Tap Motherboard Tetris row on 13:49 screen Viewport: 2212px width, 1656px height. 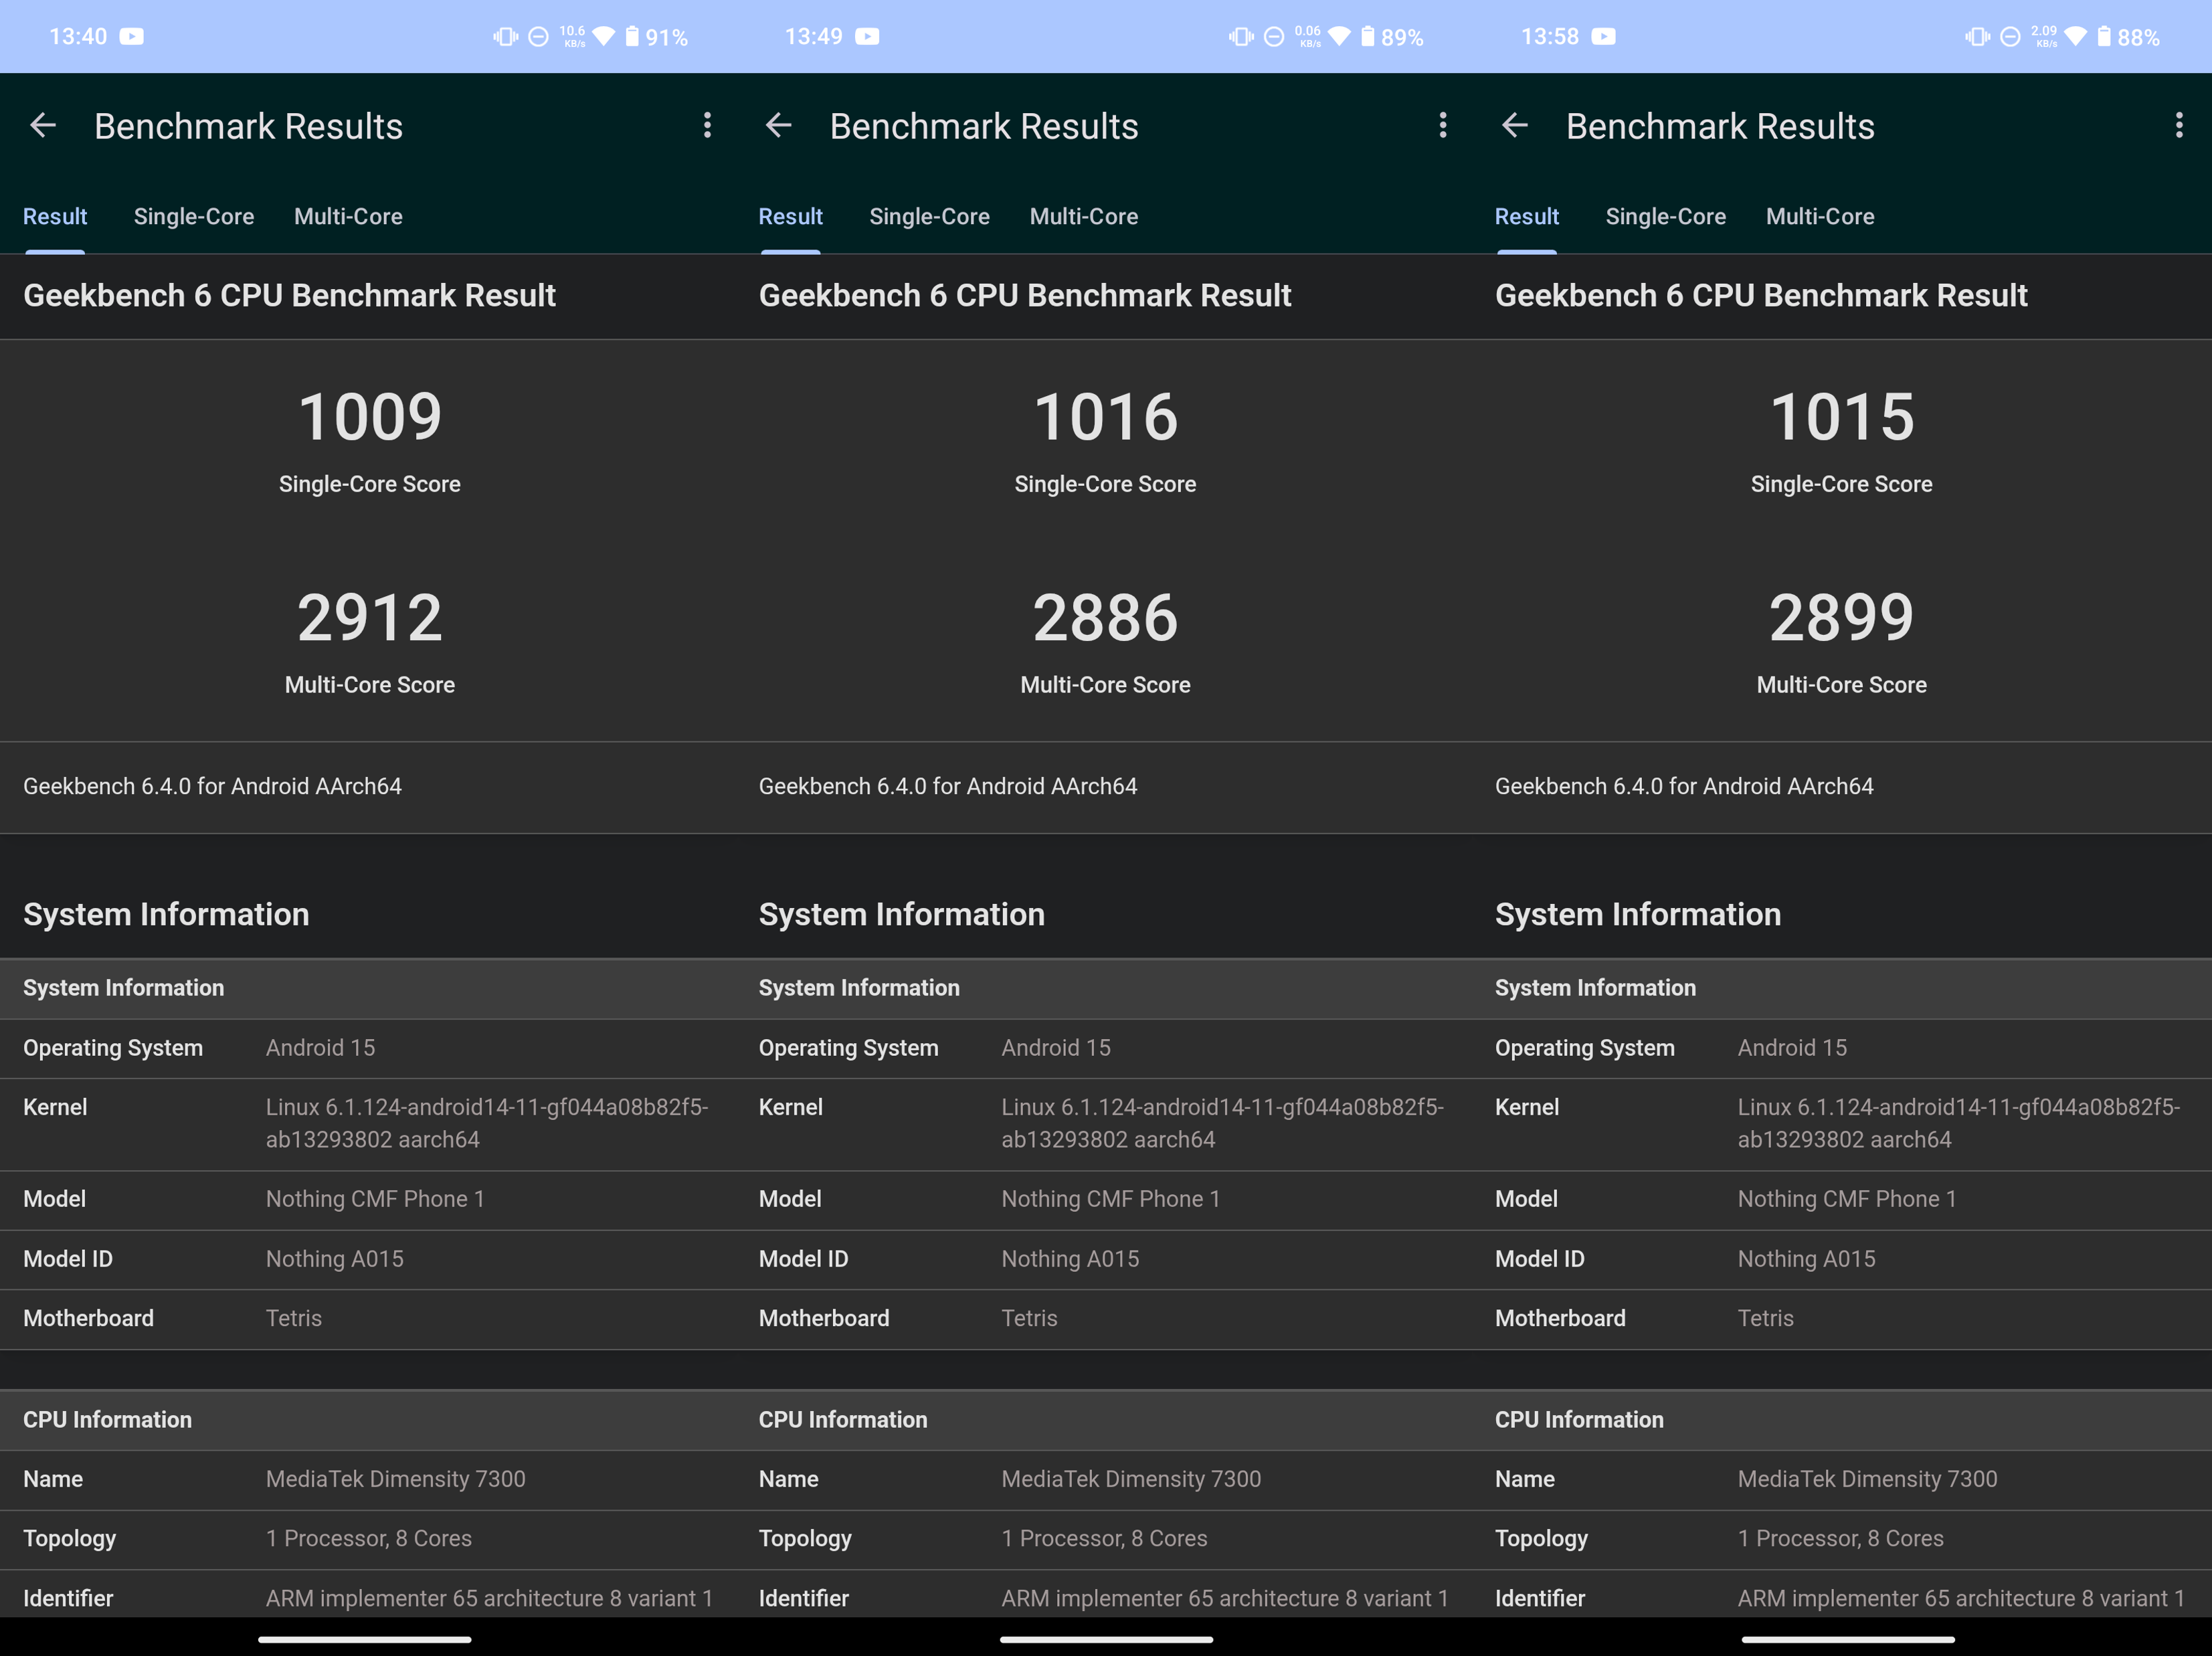tap(1029, 1318)
